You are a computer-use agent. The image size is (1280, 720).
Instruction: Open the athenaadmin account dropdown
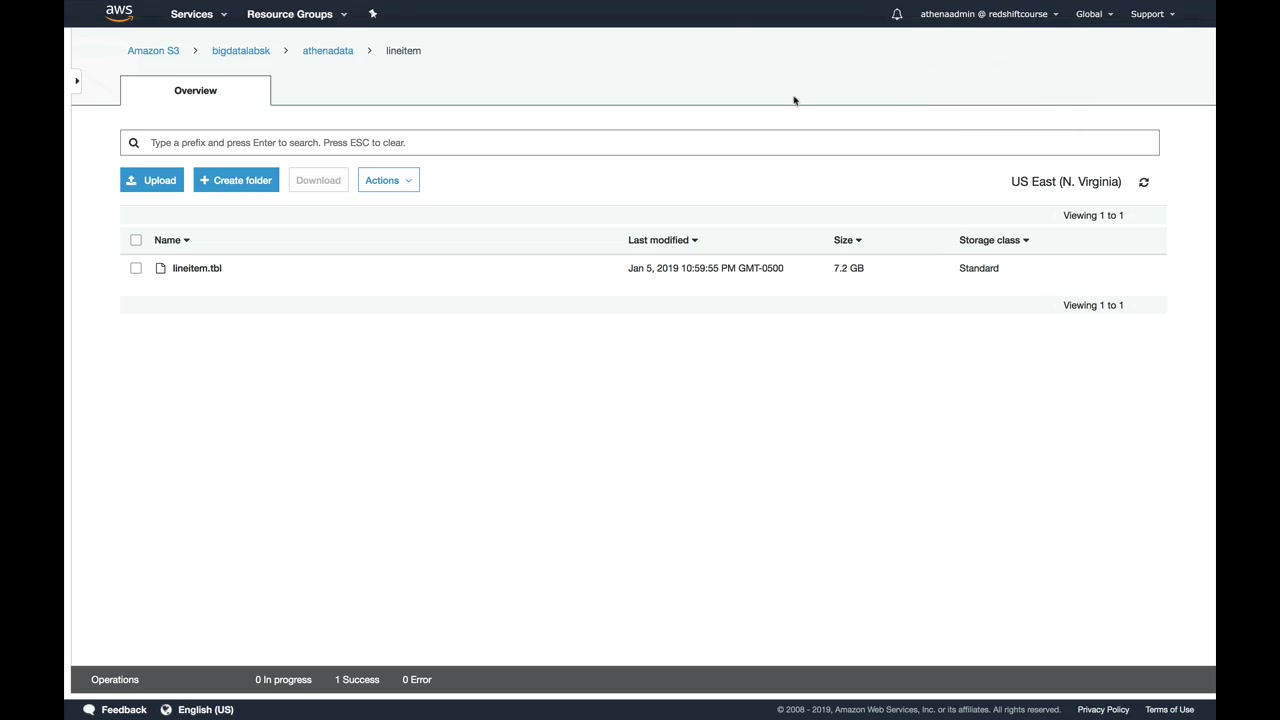990,14
